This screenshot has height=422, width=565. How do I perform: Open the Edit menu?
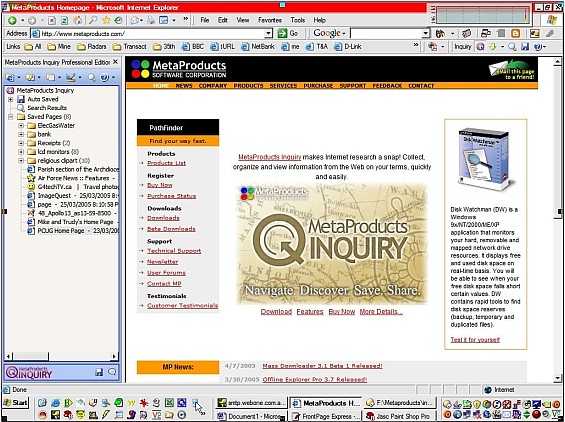(223, 20)
